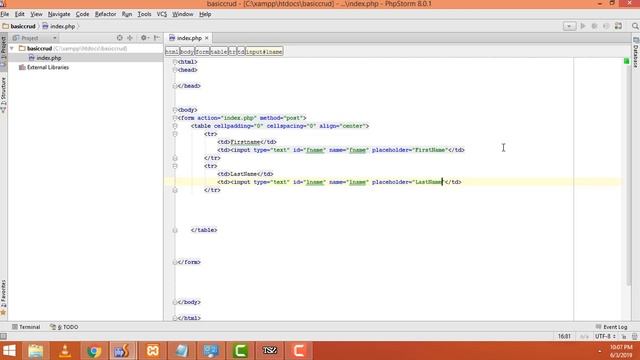
Task: Click the green inspection status indicator
Action: click(627, 61)
